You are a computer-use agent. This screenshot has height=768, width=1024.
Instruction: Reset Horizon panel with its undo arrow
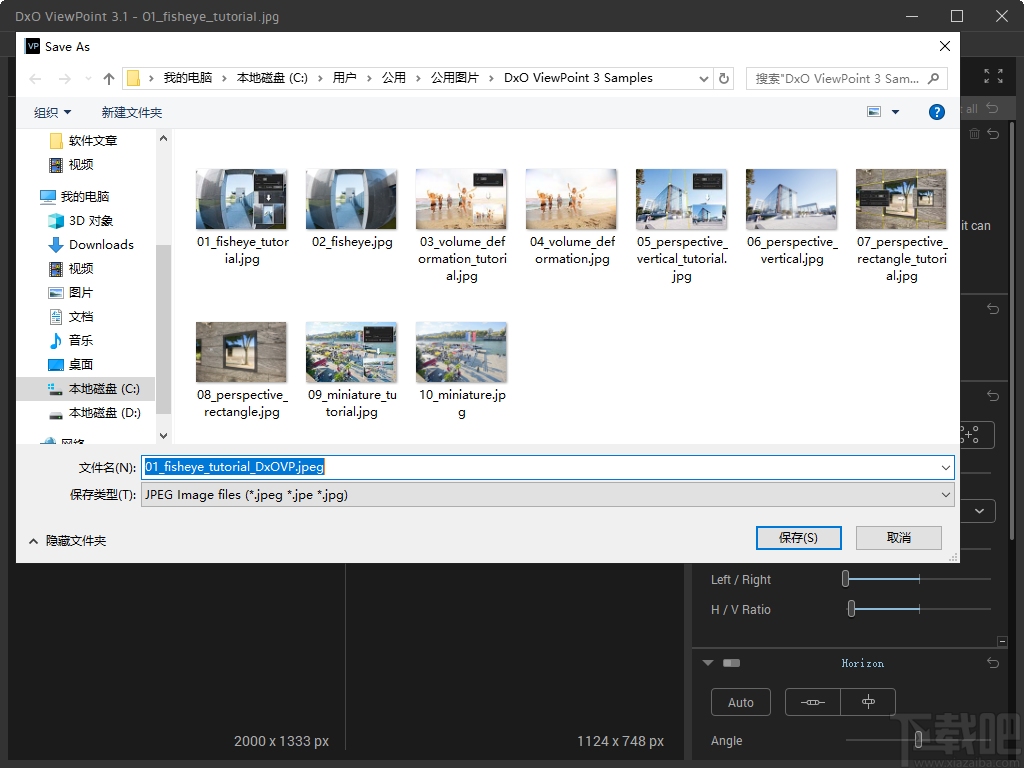point(992,663)
